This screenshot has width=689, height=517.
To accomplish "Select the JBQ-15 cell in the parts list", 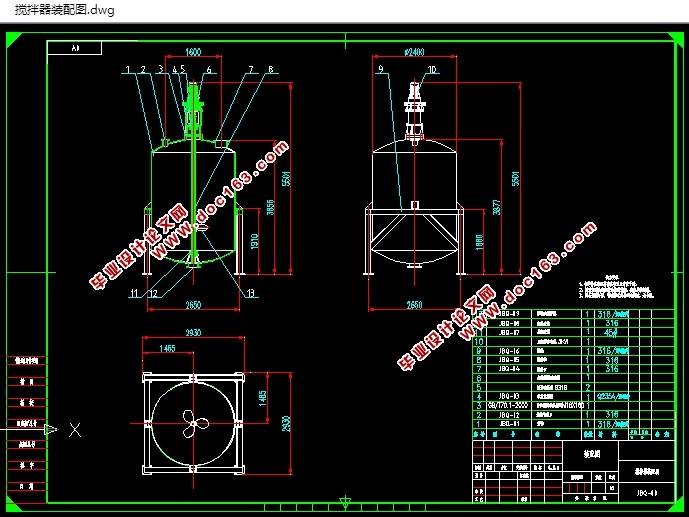I will pyautogui.click(x=509, y=360).
